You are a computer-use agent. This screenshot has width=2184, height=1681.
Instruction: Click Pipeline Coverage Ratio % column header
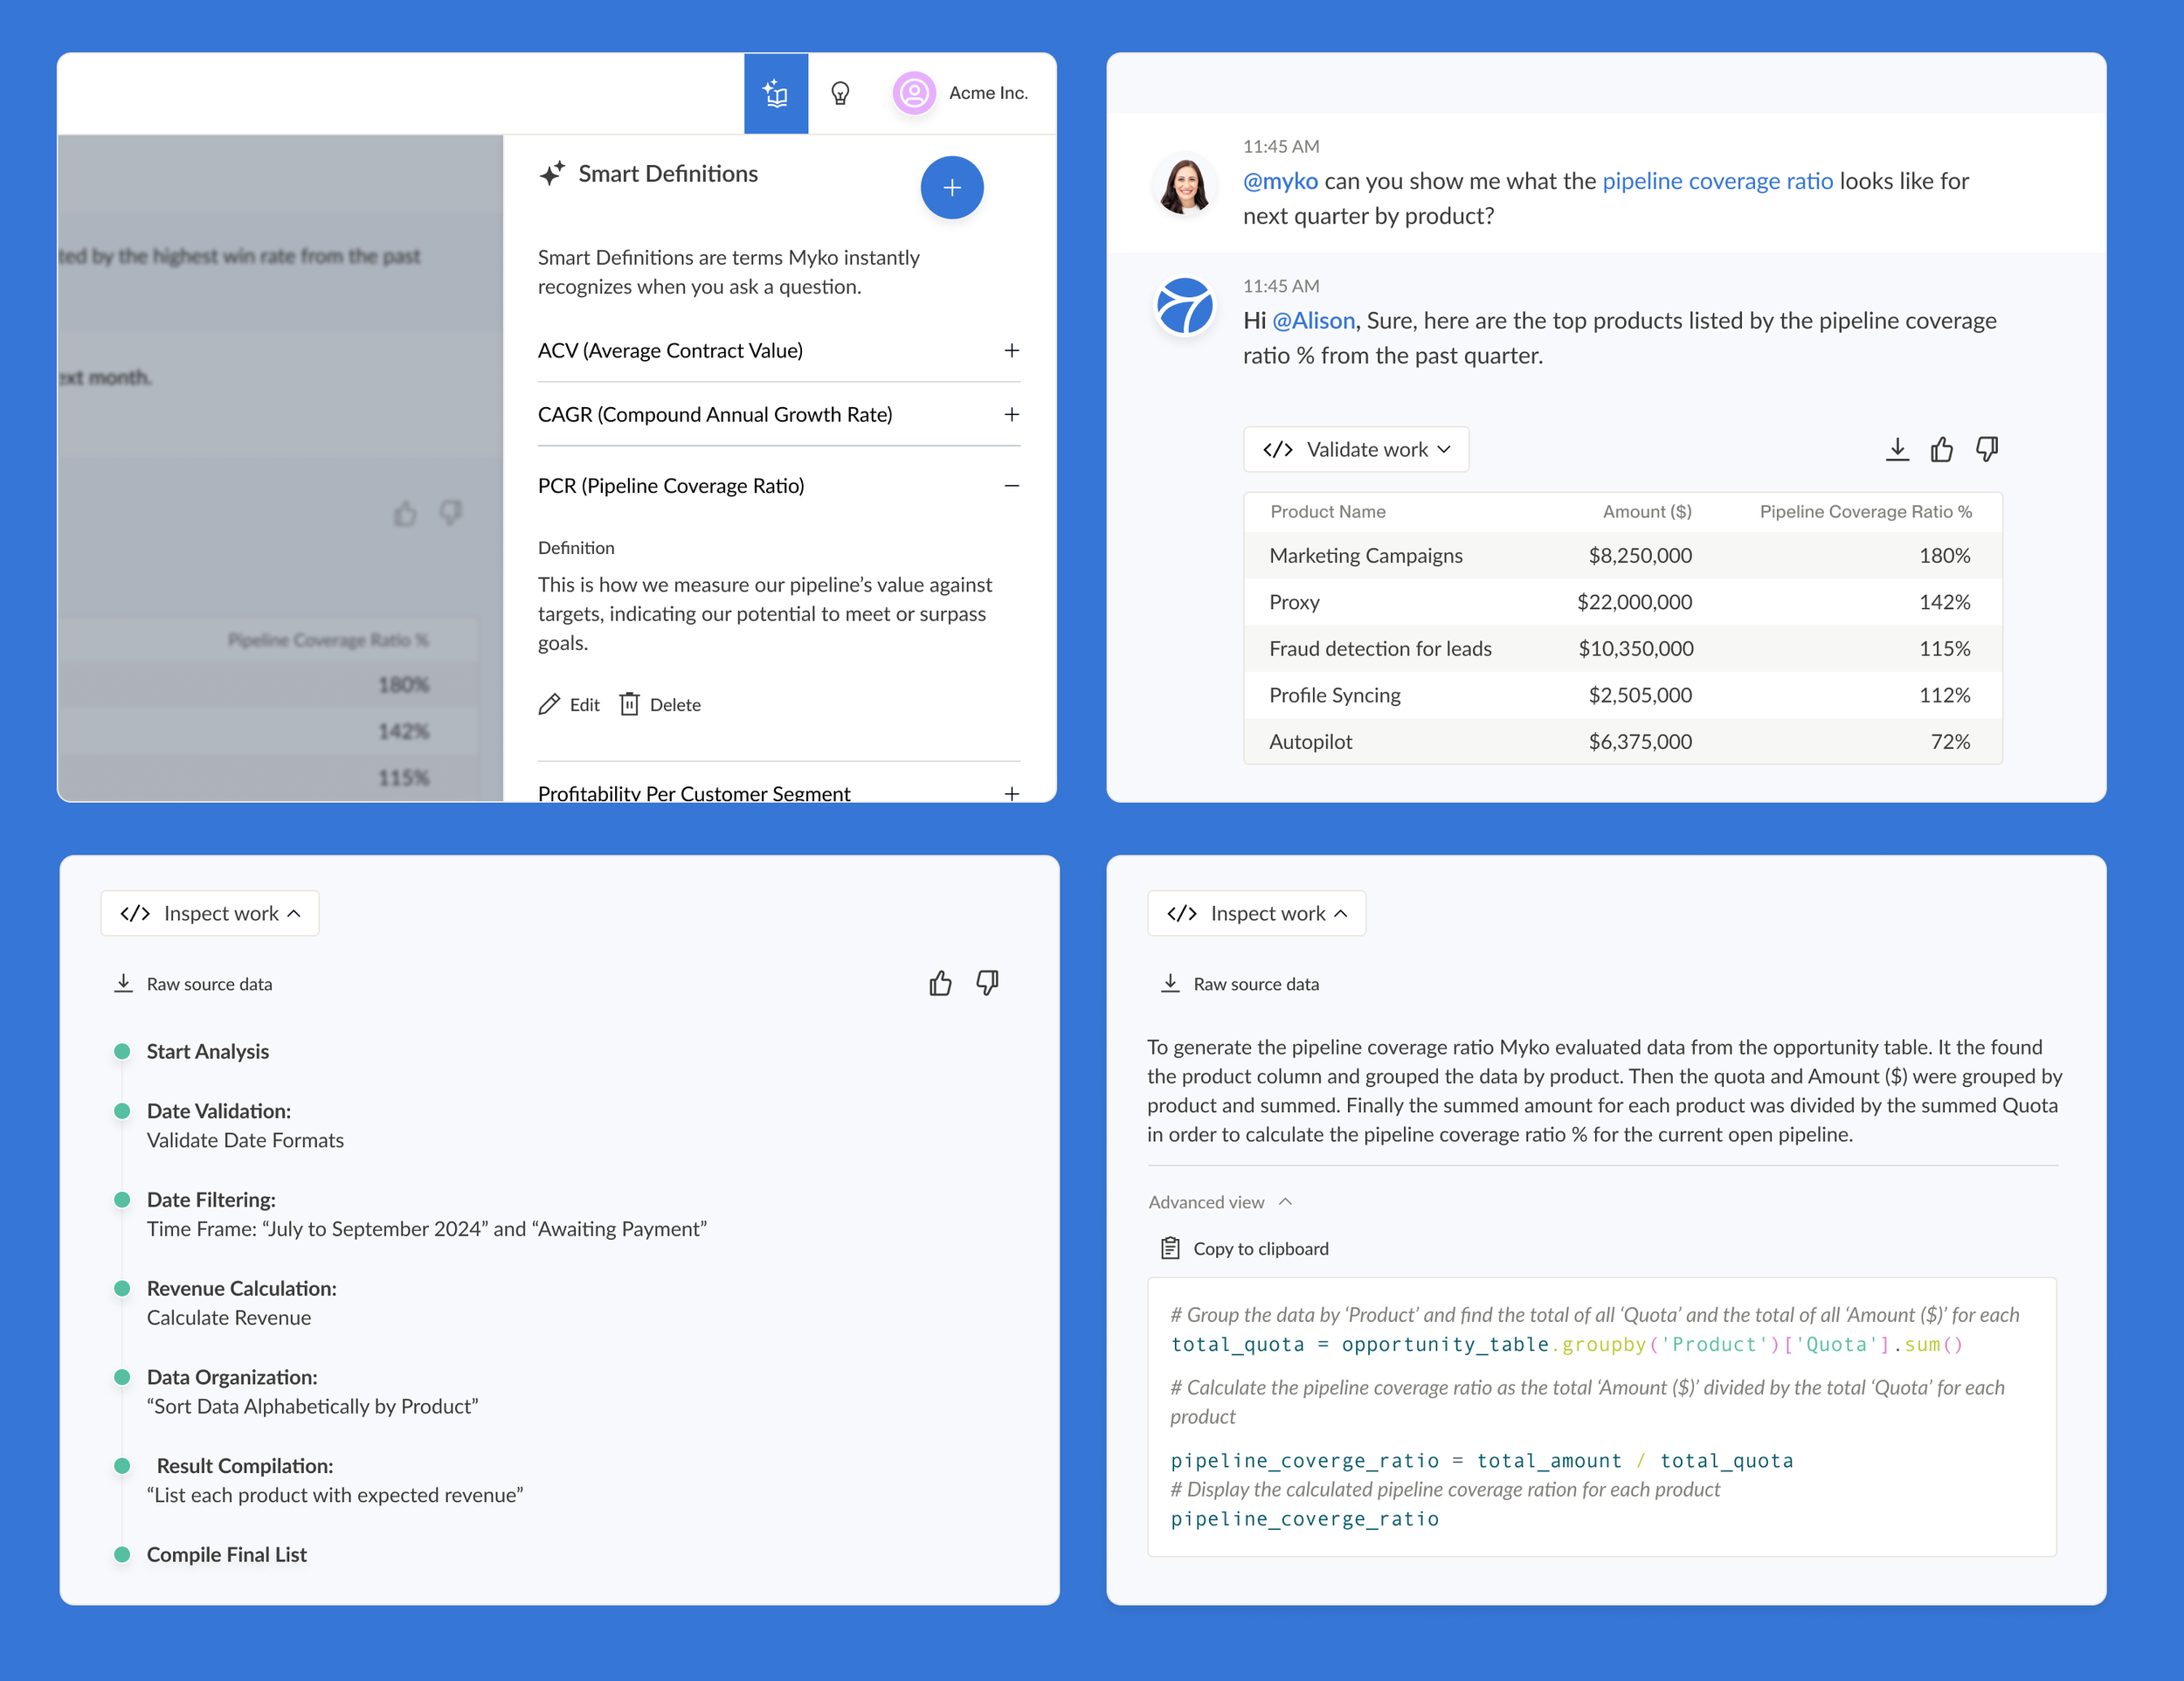click(x=1866, y=511)
